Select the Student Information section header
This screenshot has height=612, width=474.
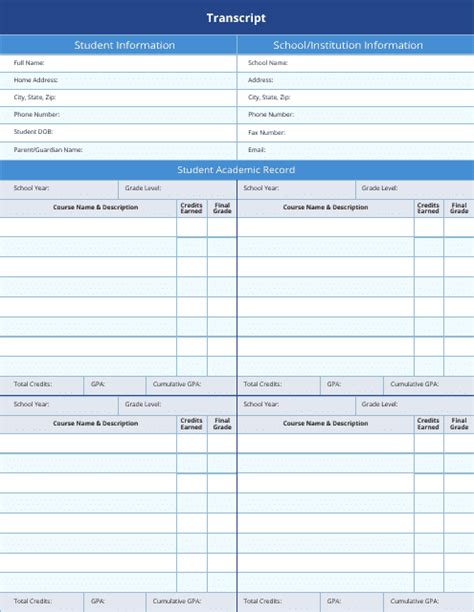click(118, 45)
